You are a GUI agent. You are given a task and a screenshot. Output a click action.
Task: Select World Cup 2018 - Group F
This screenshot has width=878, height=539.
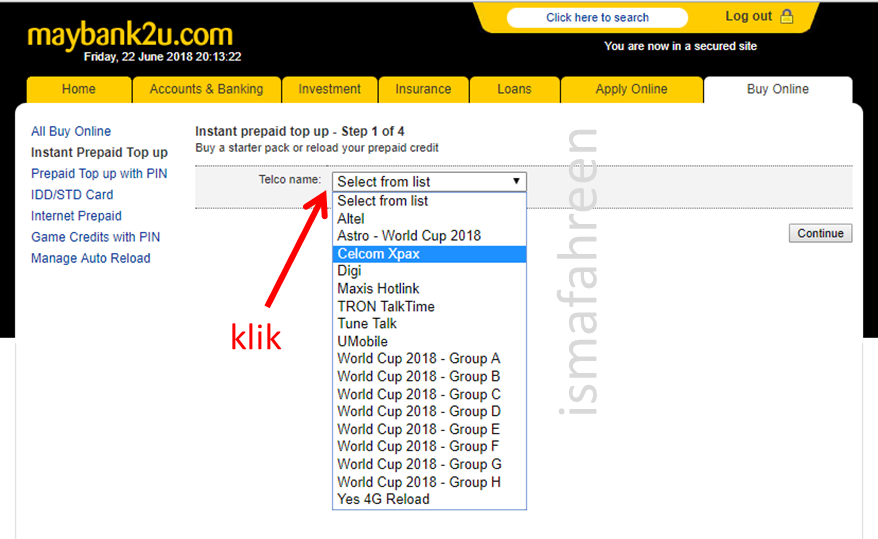click(429, 447)
